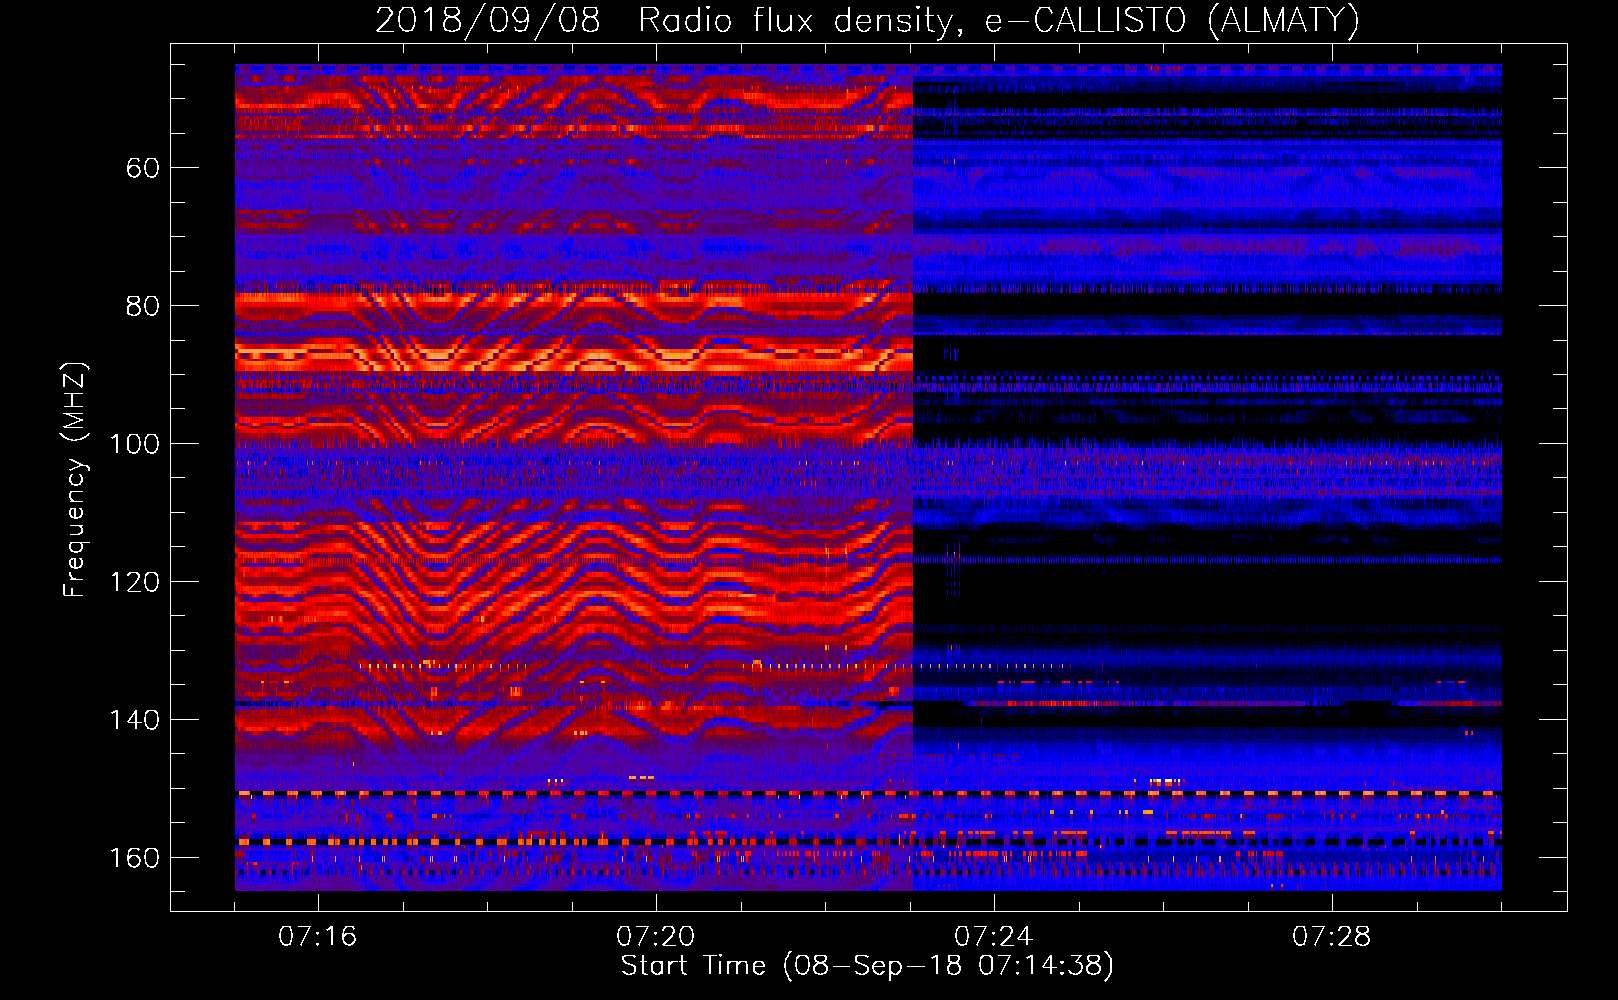This screenshot has width=1618, height=1000.
Task: Click the 07:20 time tick label
Action: point(656,937)
